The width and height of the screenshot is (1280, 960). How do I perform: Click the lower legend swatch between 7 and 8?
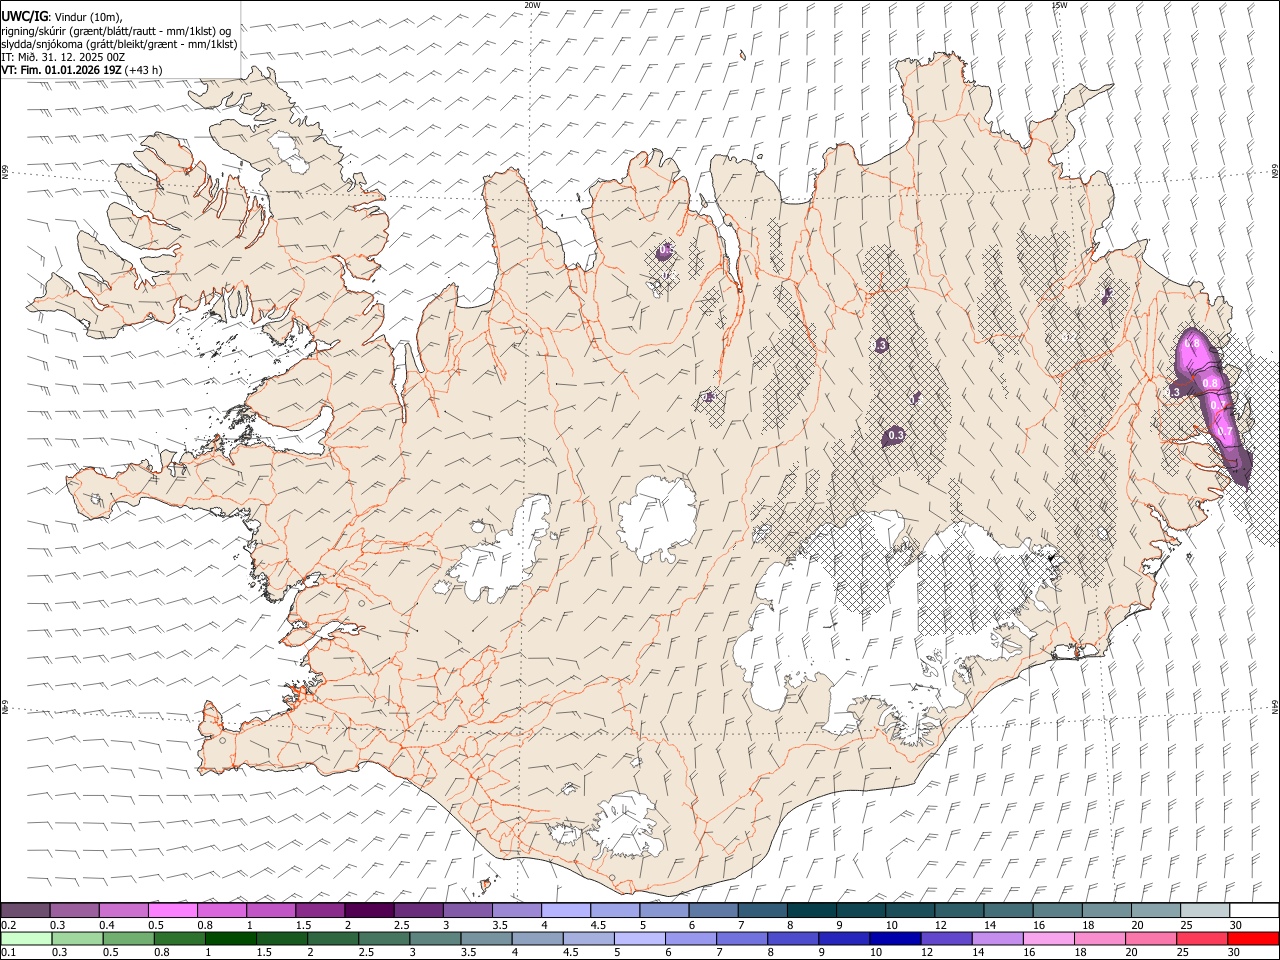tap(741, 938)
